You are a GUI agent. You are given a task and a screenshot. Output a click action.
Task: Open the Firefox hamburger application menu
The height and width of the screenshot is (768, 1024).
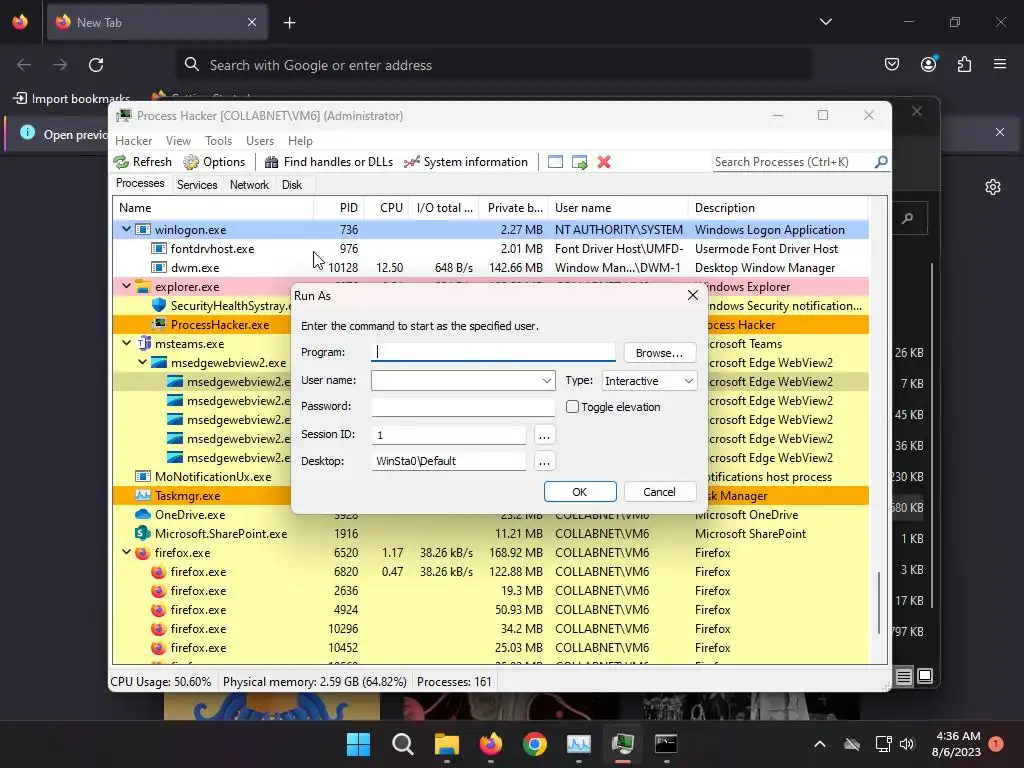[1000, 64]
